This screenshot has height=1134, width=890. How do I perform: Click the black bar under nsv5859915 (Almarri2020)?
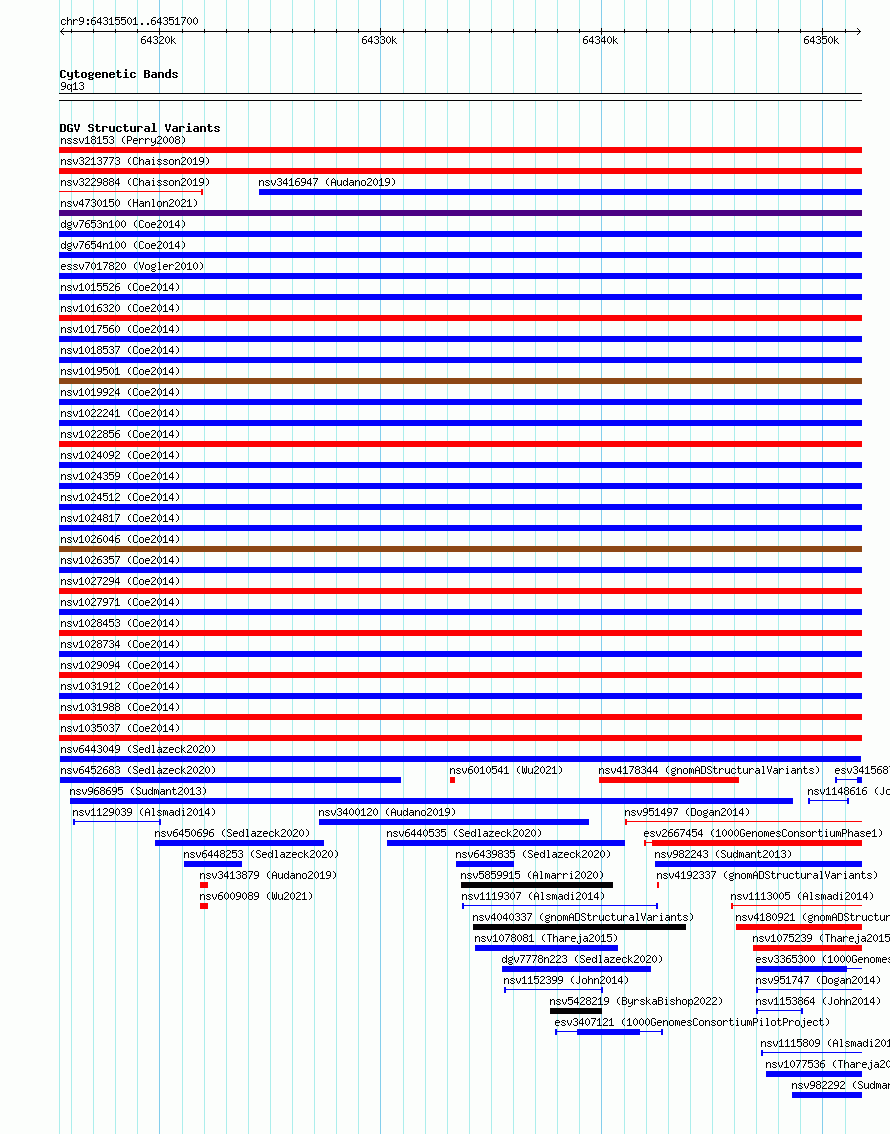(x=536, y=885)
